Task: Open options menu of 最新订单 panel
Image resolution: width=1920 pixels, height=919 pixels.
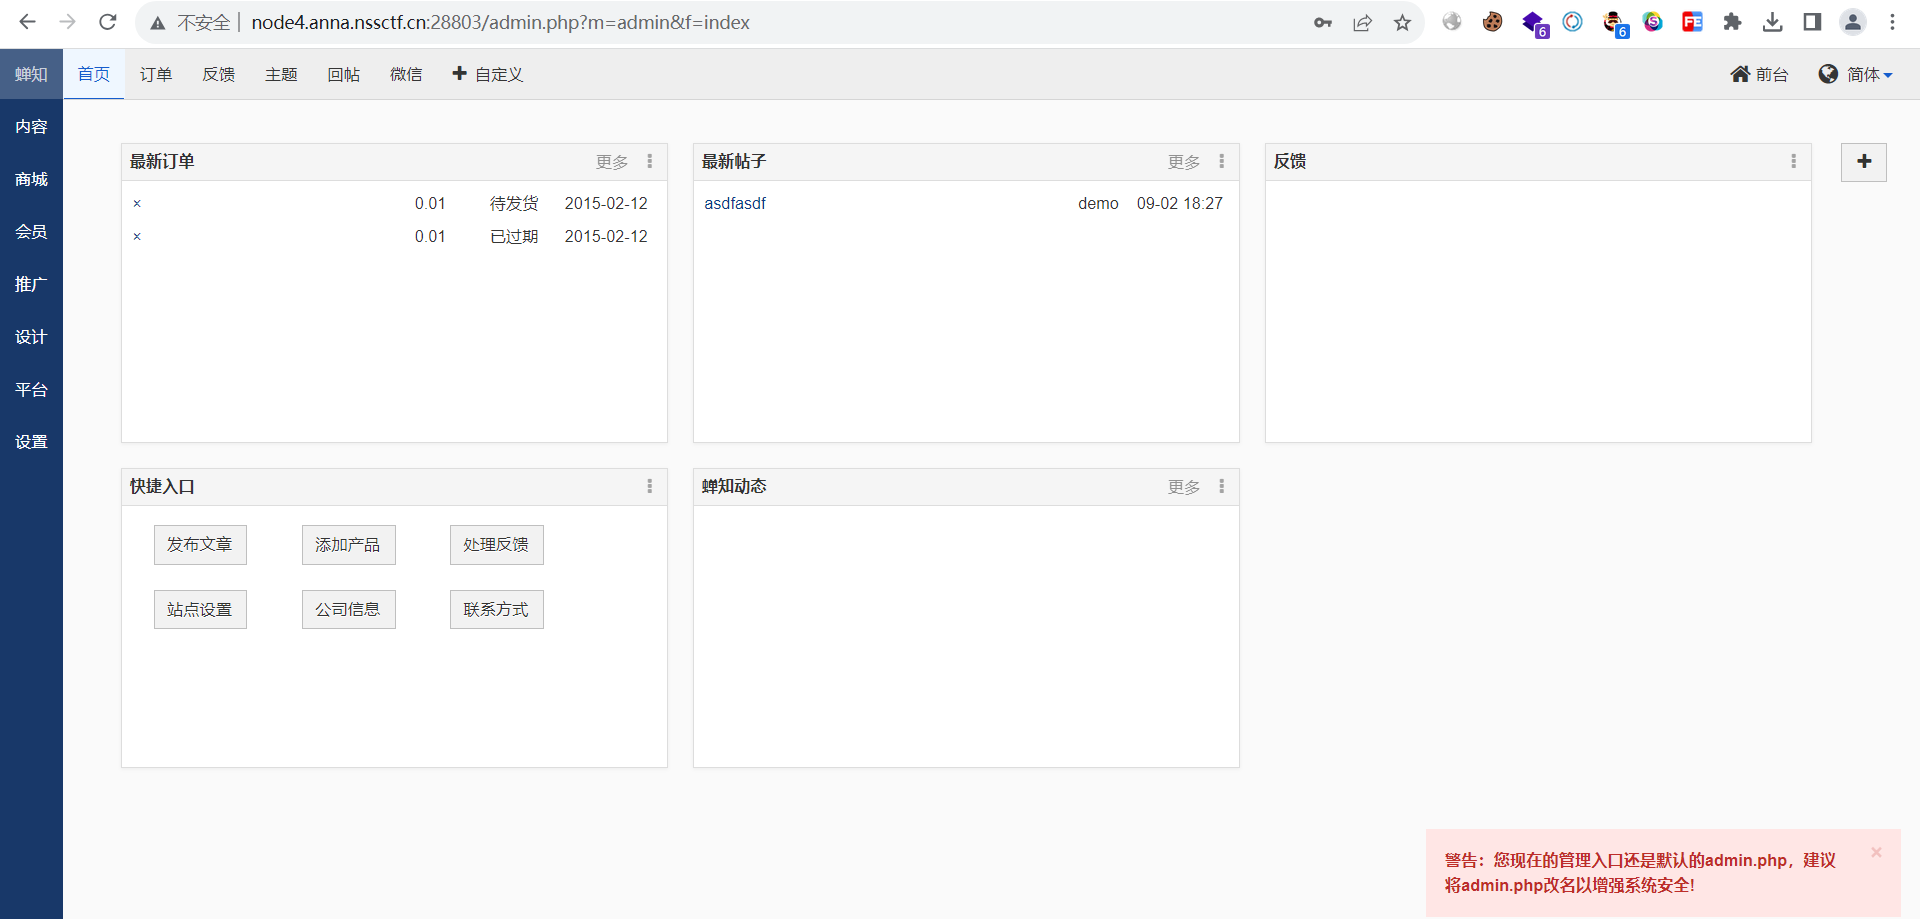Action: pyautogui.click(x=650, y=161)
